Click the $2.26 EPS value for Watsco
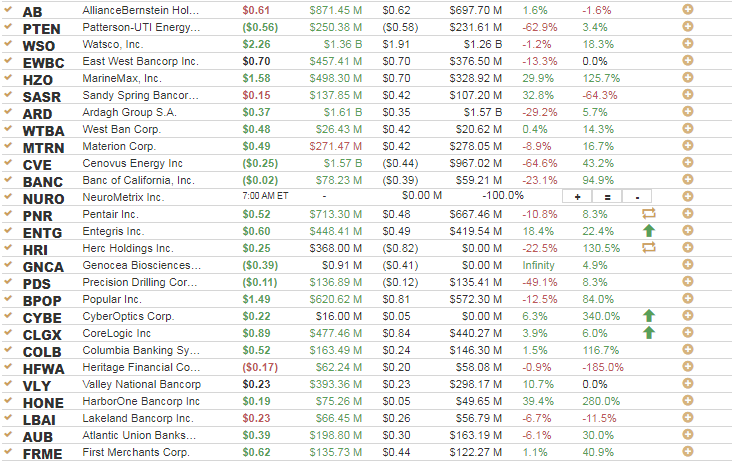The width and height of the screenshot is (737, 461). point(256,44)
